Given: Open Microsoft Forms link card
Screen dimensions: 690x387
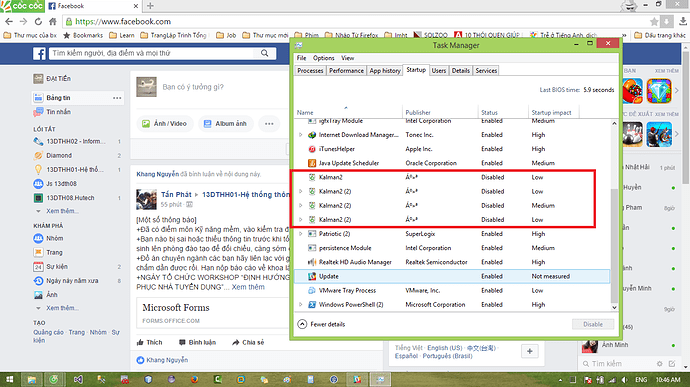Looking at the screenshot, I should pos(214,313).
